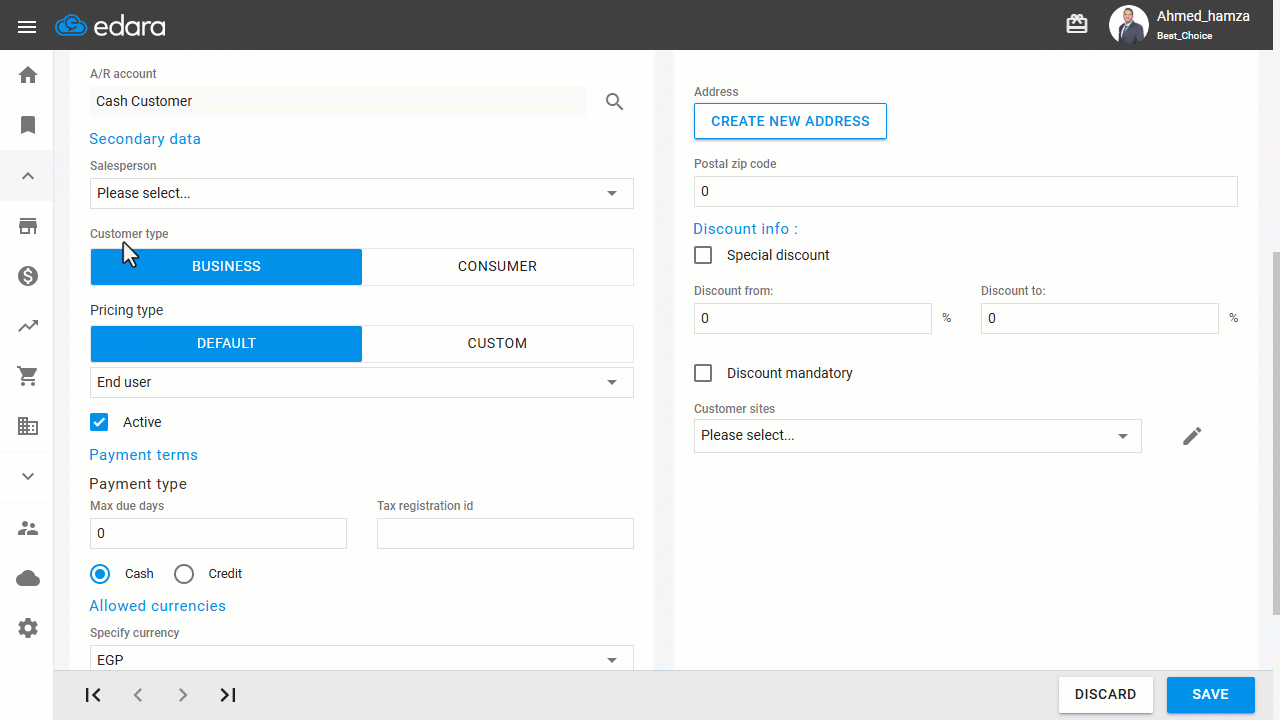Select CONSUMER customer type
Viewport: 1280px width, 720px height.
(497, 267)
